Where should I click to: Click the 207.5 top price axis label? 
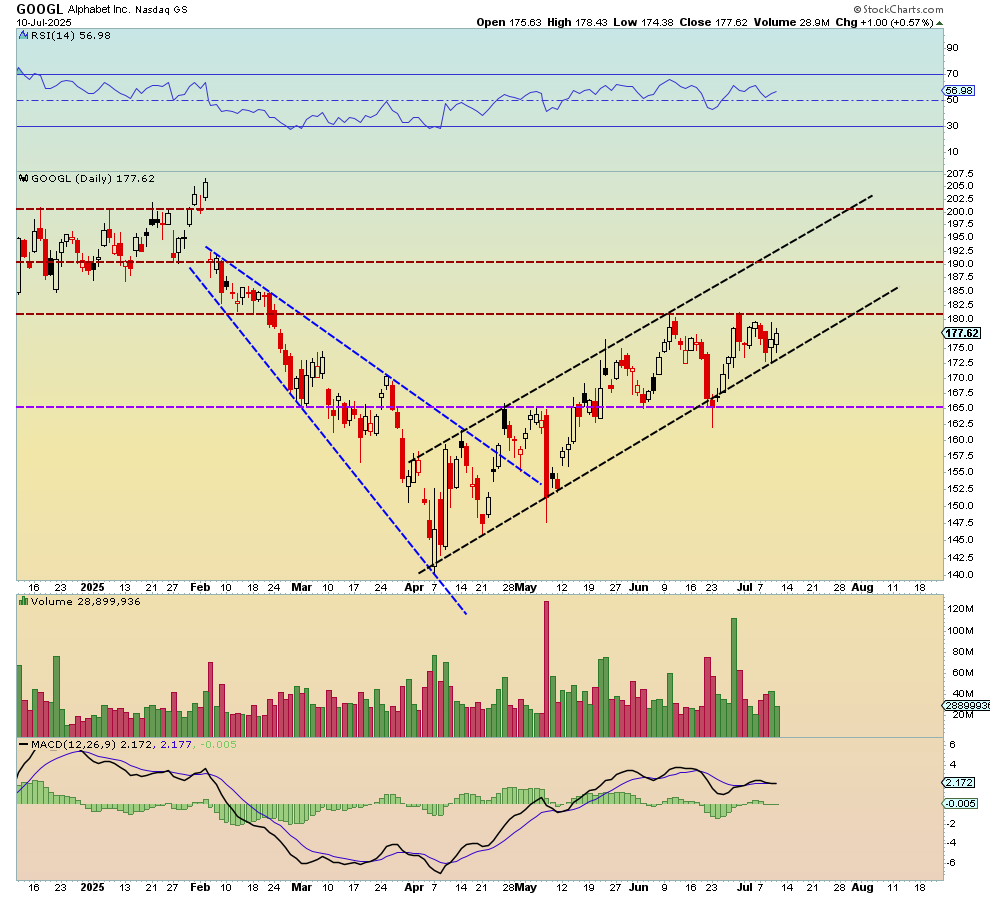(960, 174)
